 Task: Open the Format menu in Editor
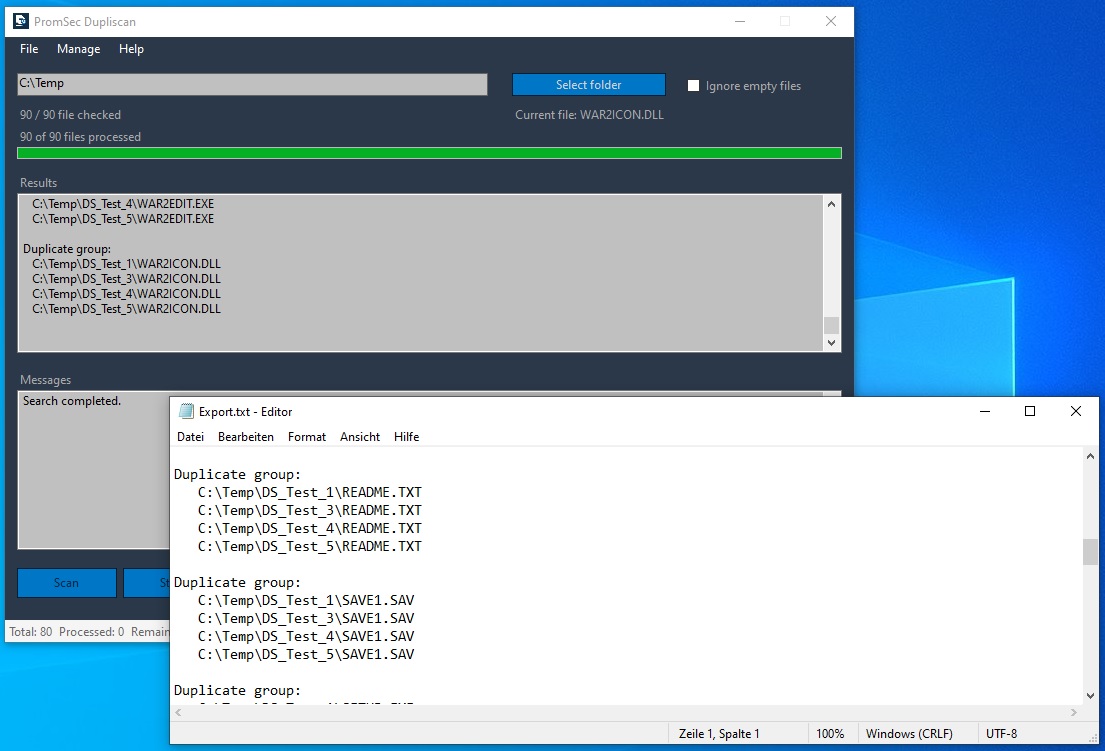306,437
